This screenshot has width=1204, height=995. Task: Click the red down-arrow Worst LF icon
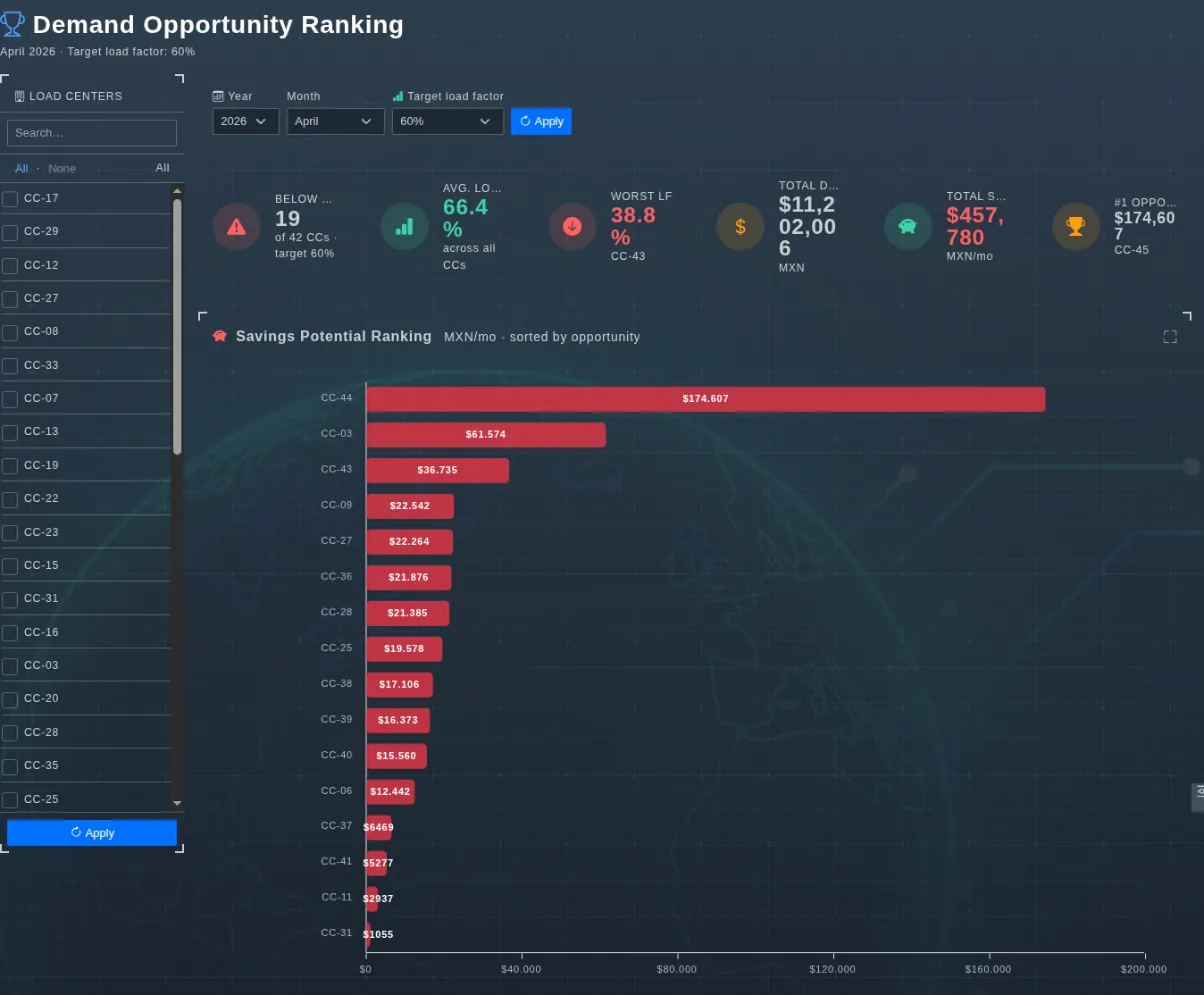(x=572, y=227)
